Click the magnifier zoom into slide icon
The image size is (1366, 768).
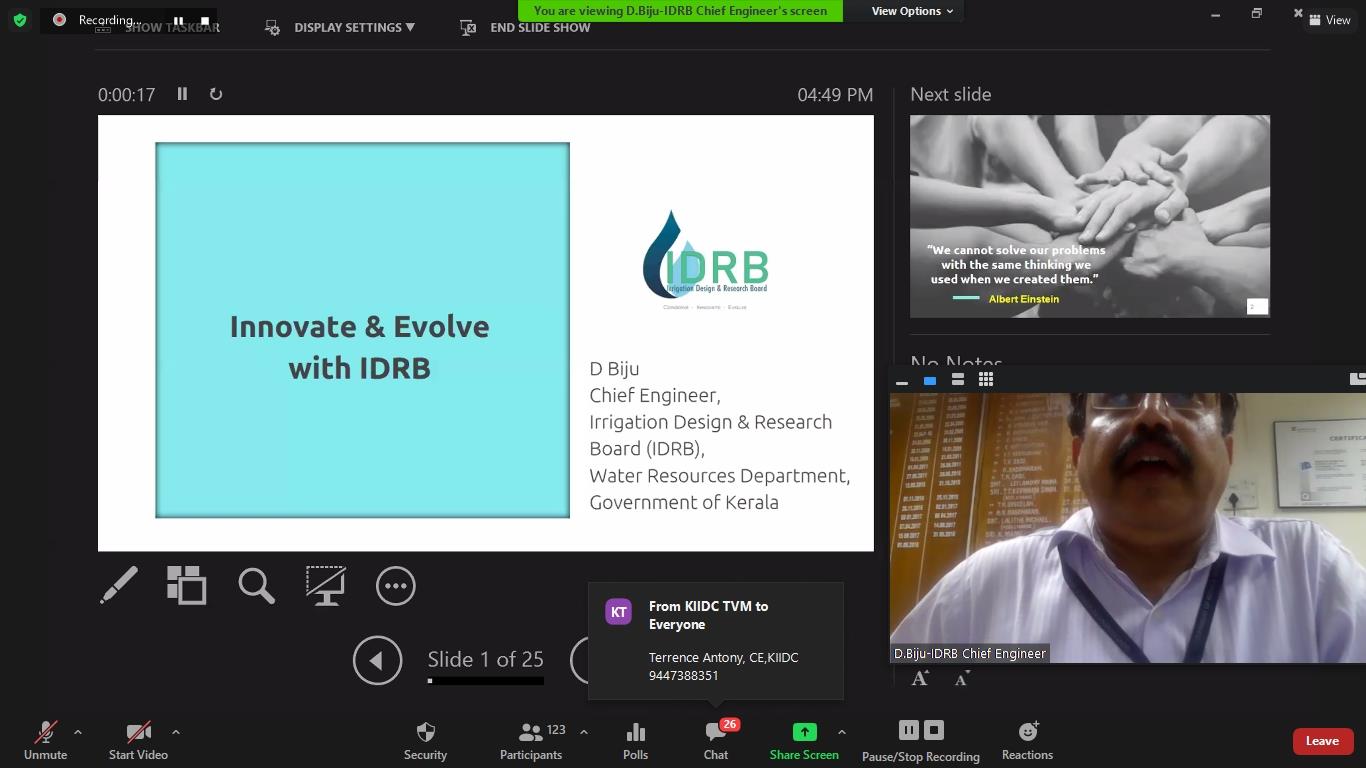click(256, 586)
